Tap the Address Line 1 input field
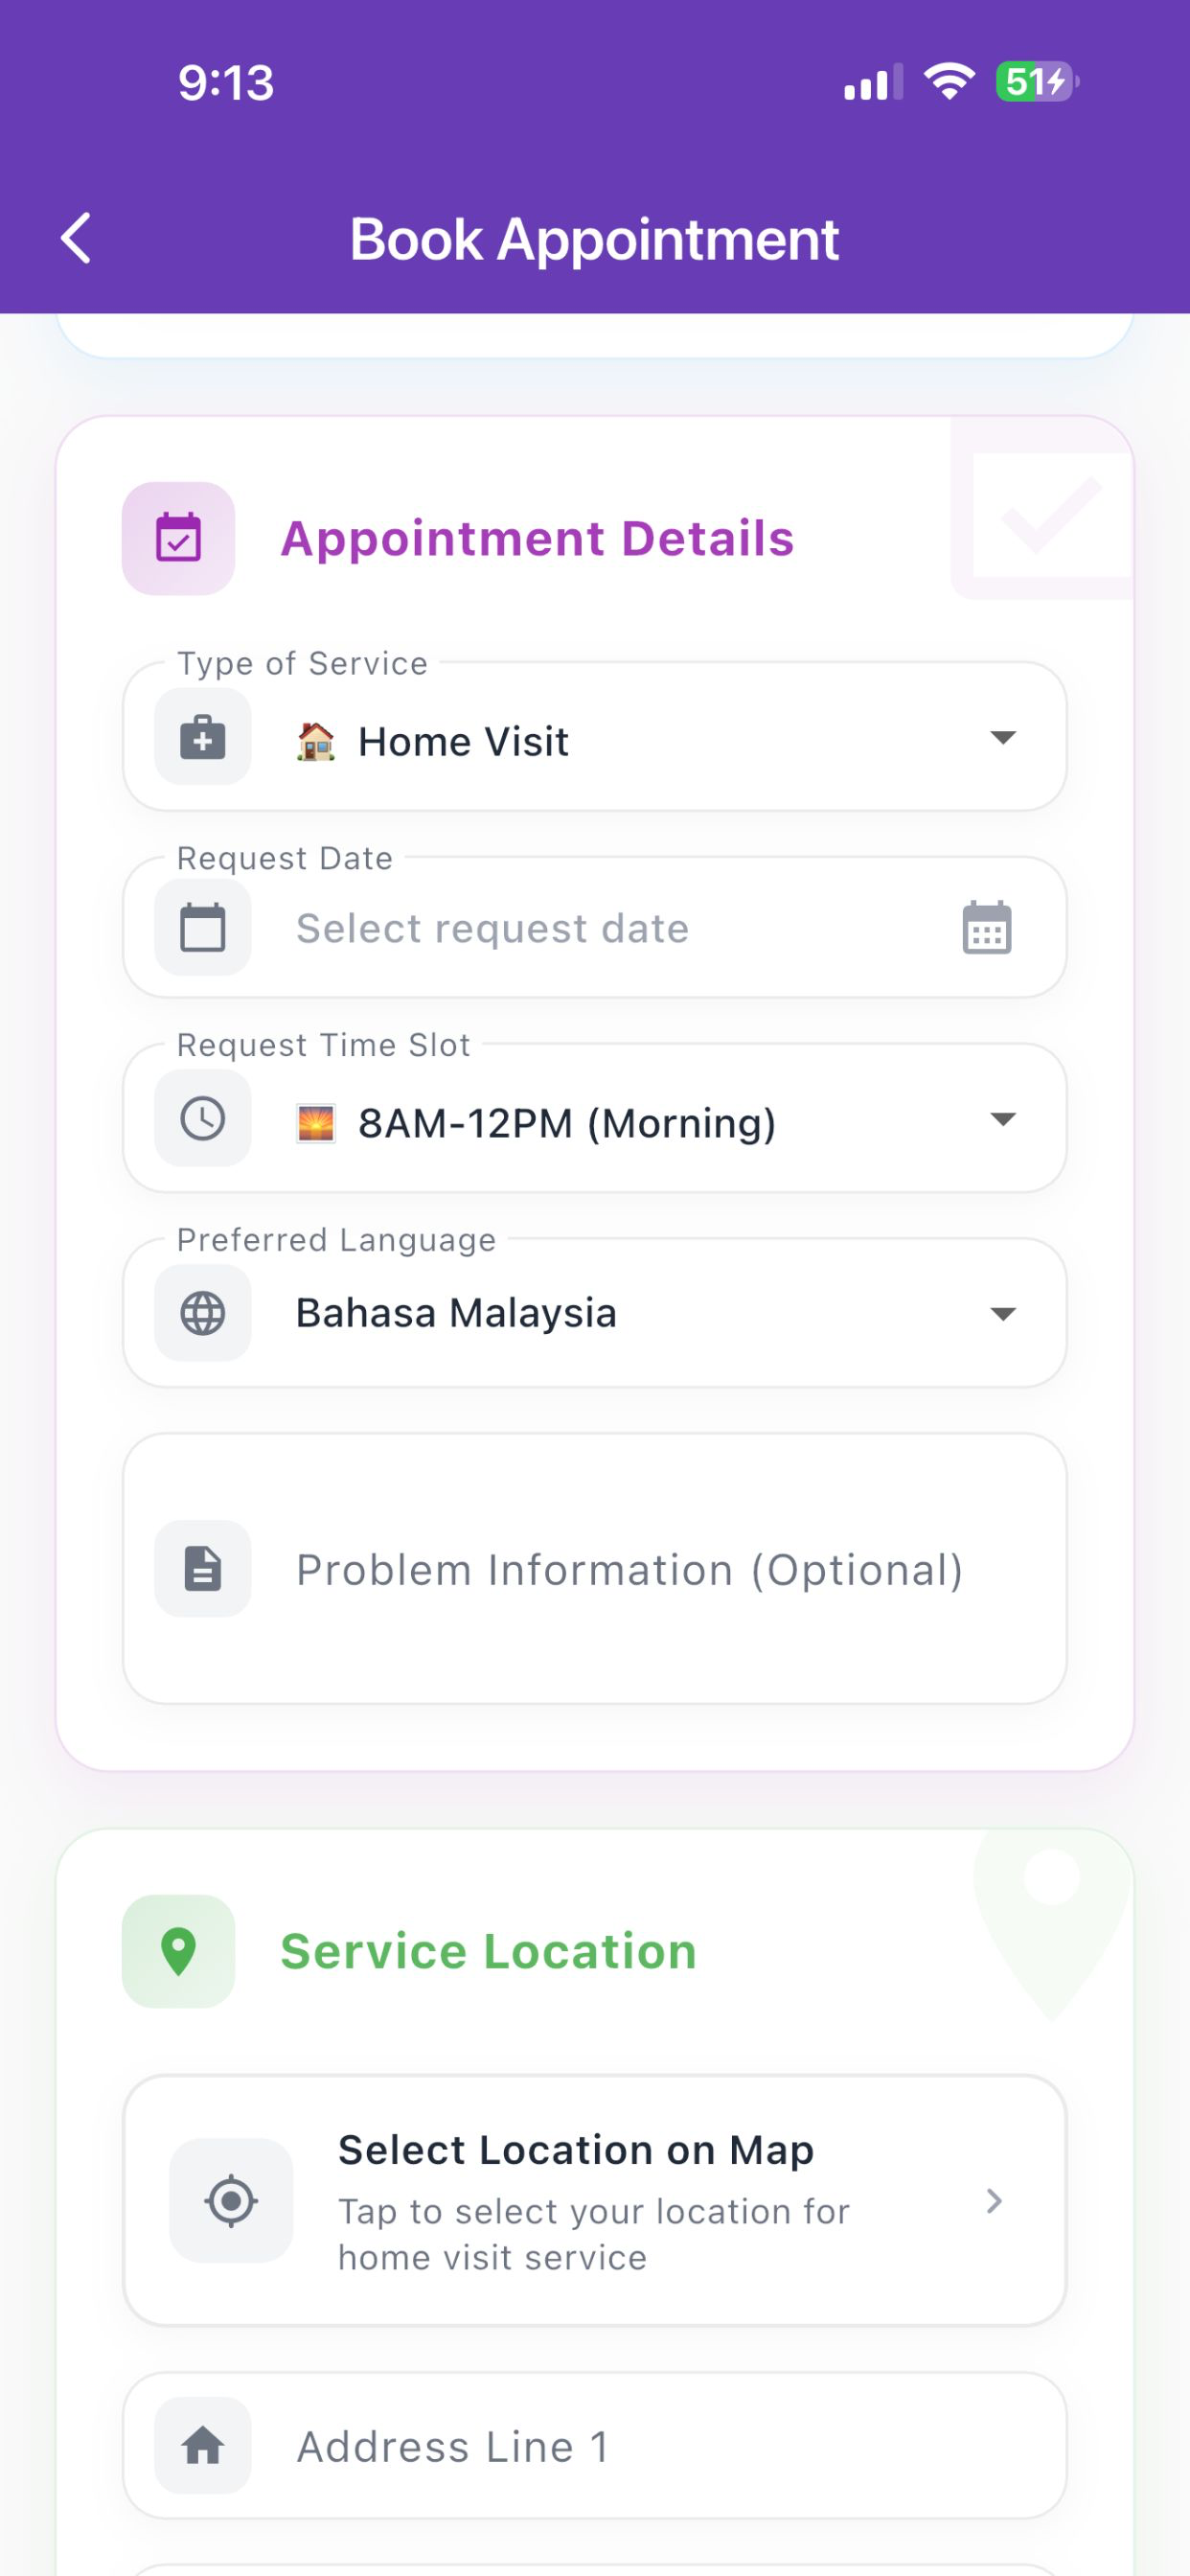The width and height of the screenshot is (1190, 2576). pyautogui.click(x=595, y=2446)
